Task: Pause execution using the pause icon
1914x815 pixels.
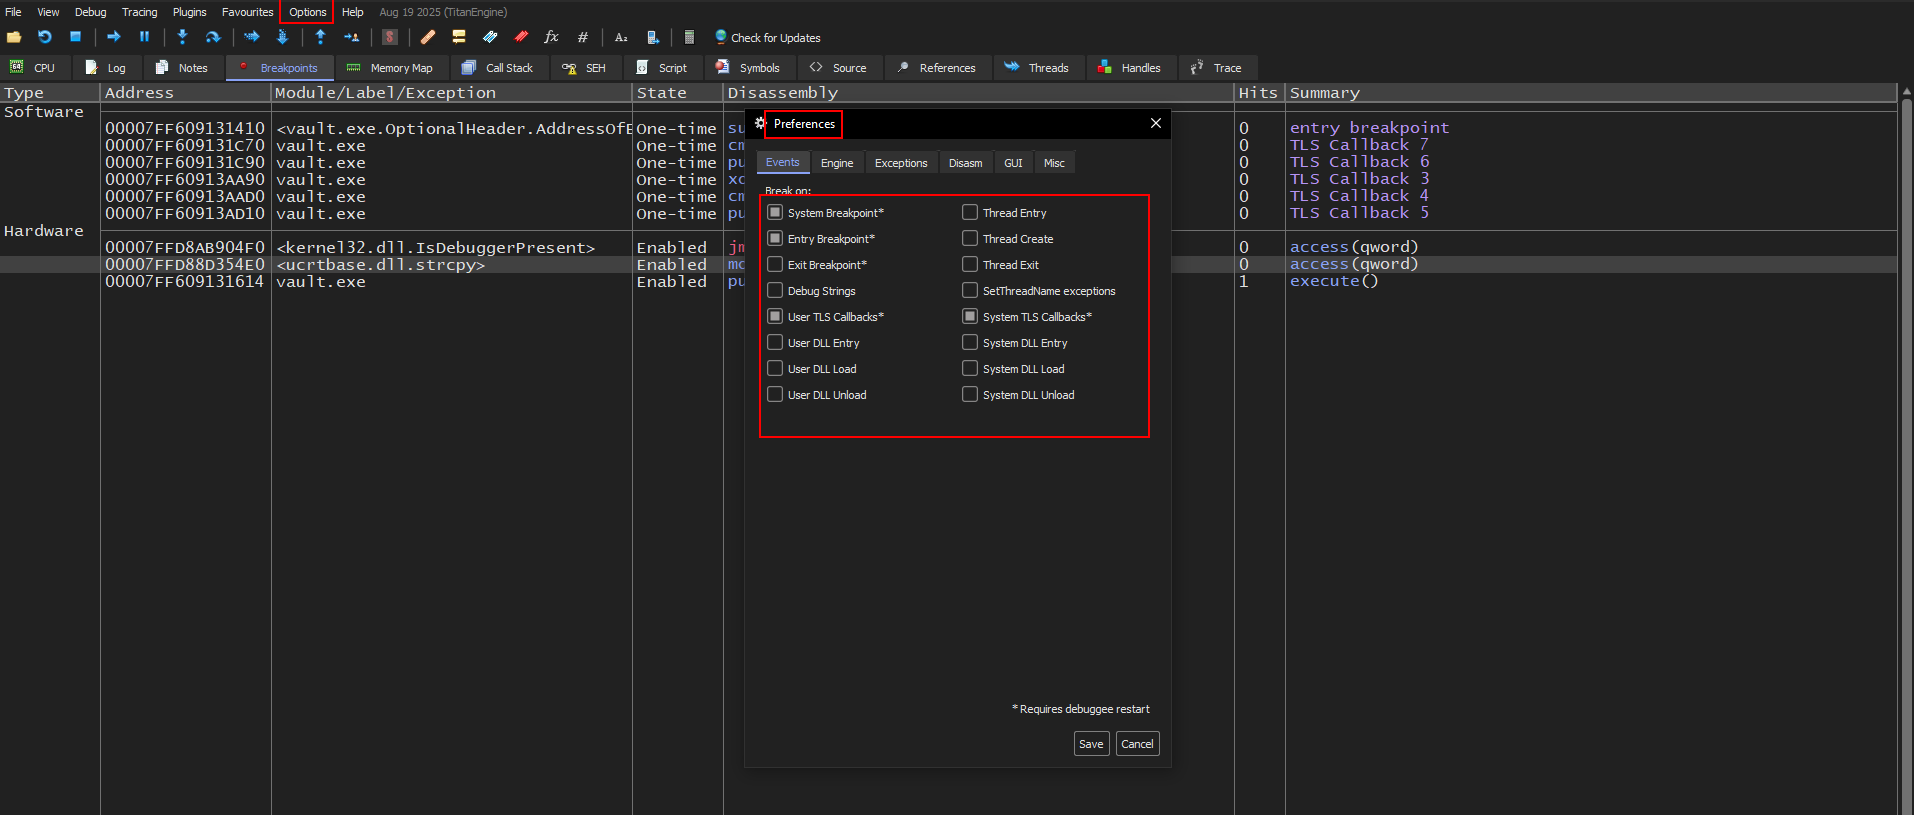Action: tap(144, 37)
